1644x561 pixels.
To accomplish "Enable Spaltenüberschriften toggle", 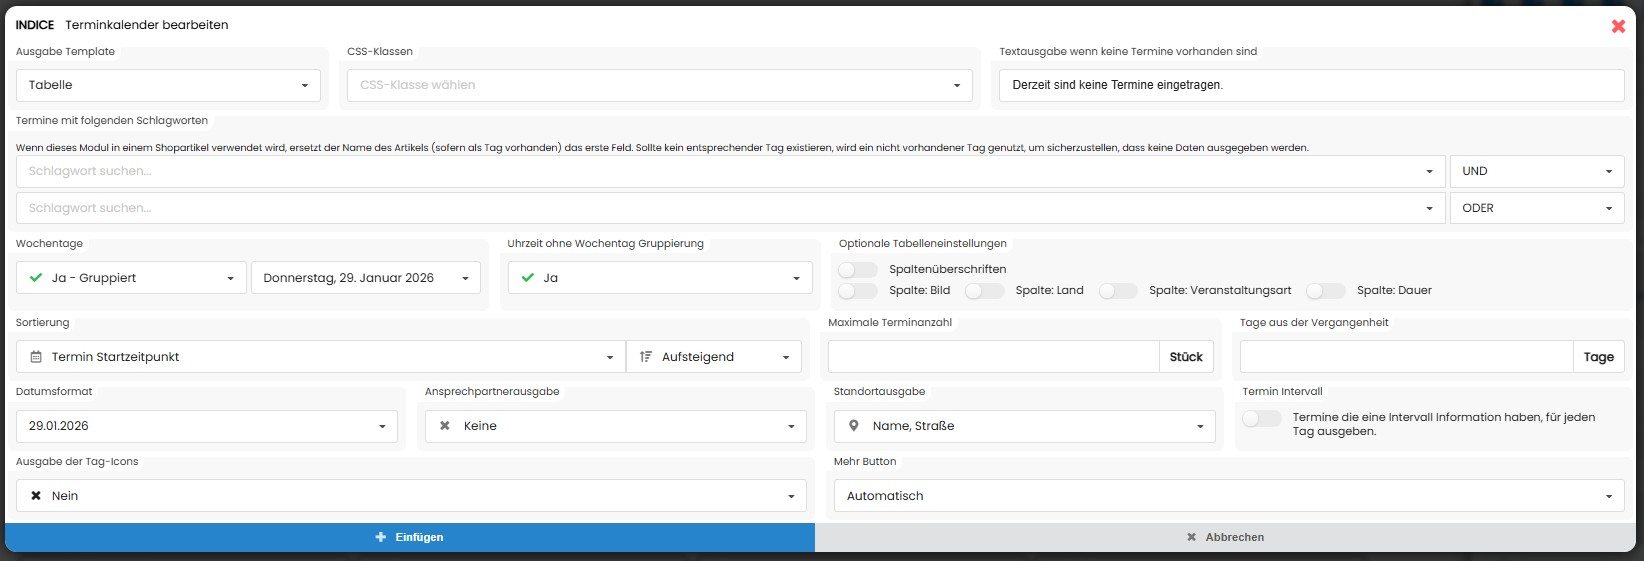I will 857,270.
